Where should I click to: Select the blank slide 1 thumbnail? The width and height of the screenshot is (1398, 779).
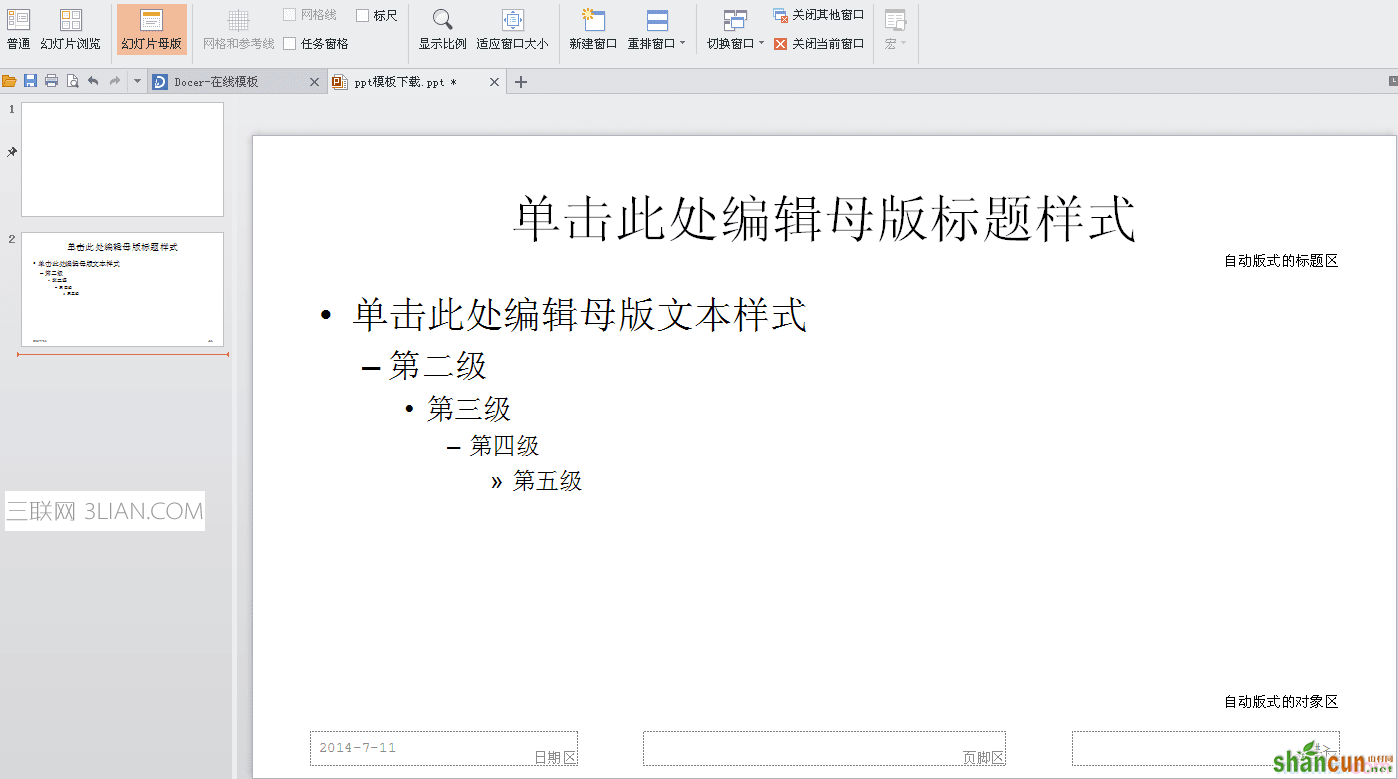point(122,159)
